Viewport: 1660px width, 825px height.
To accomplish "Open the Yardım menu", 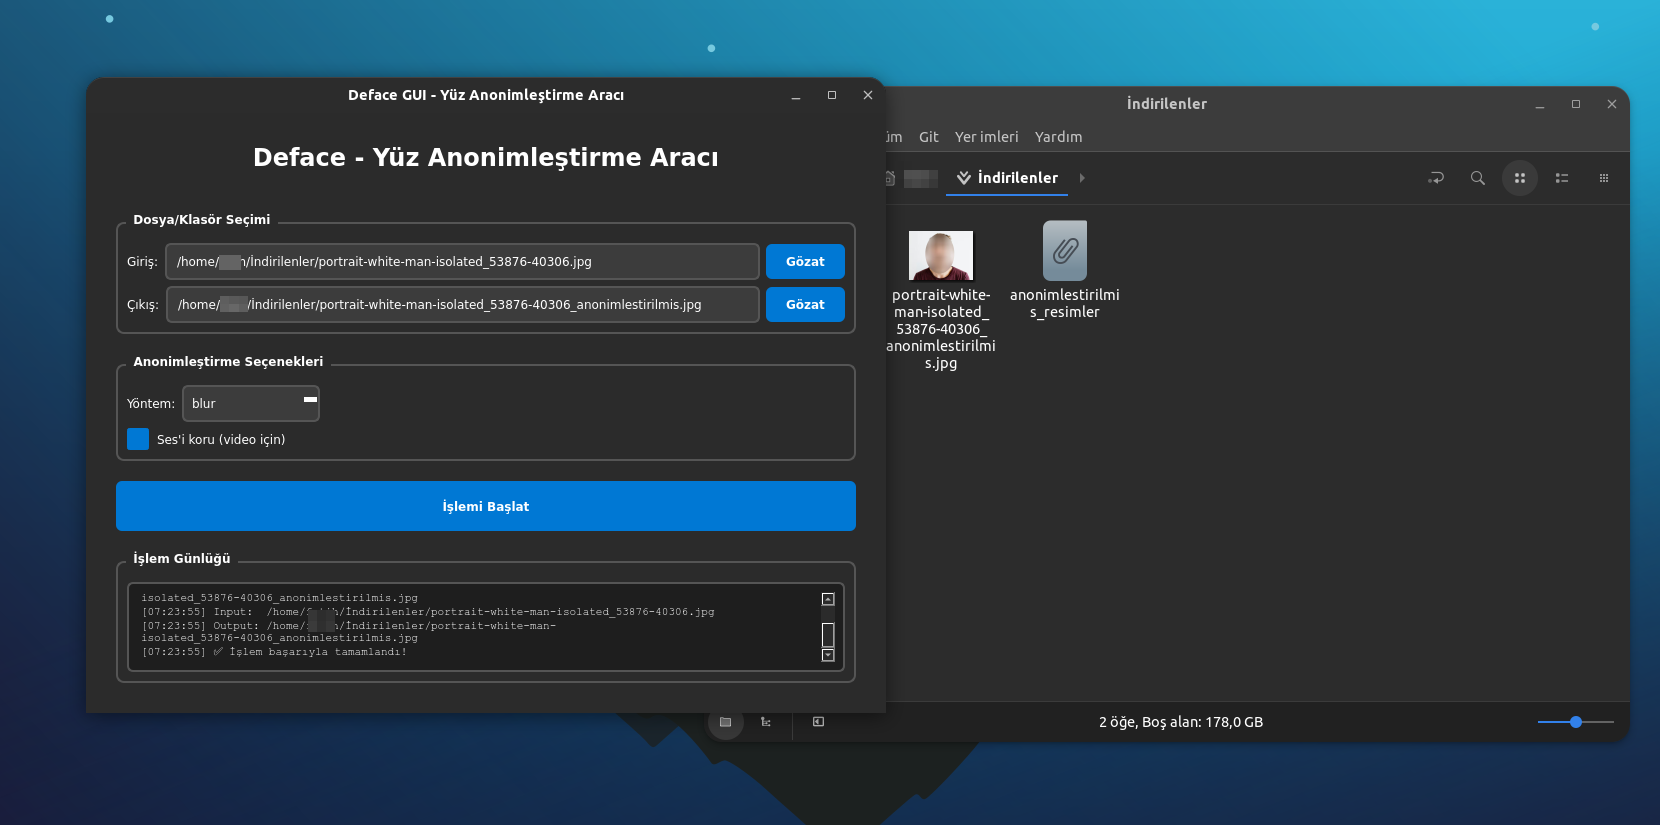I will (1058, 137).
